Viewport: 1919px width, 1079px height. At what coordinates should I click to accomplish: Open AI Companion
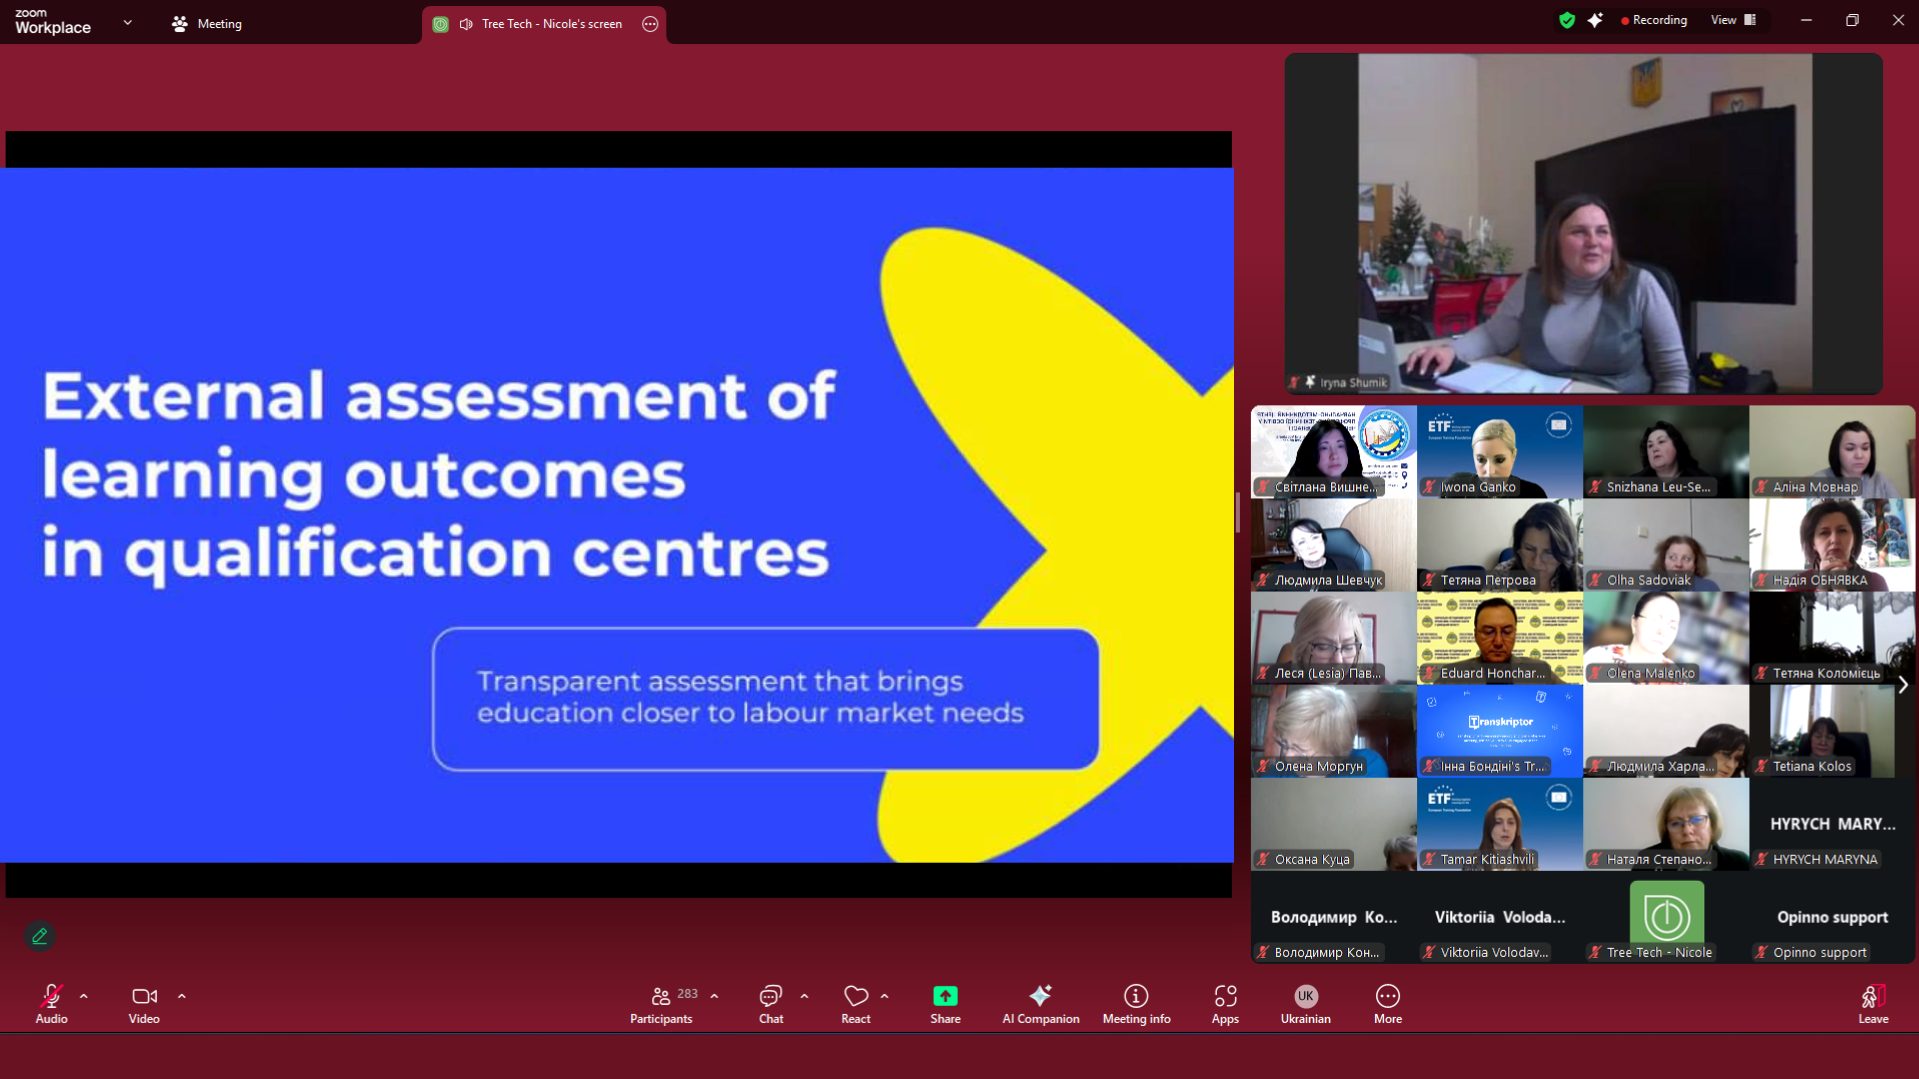1040,1003
